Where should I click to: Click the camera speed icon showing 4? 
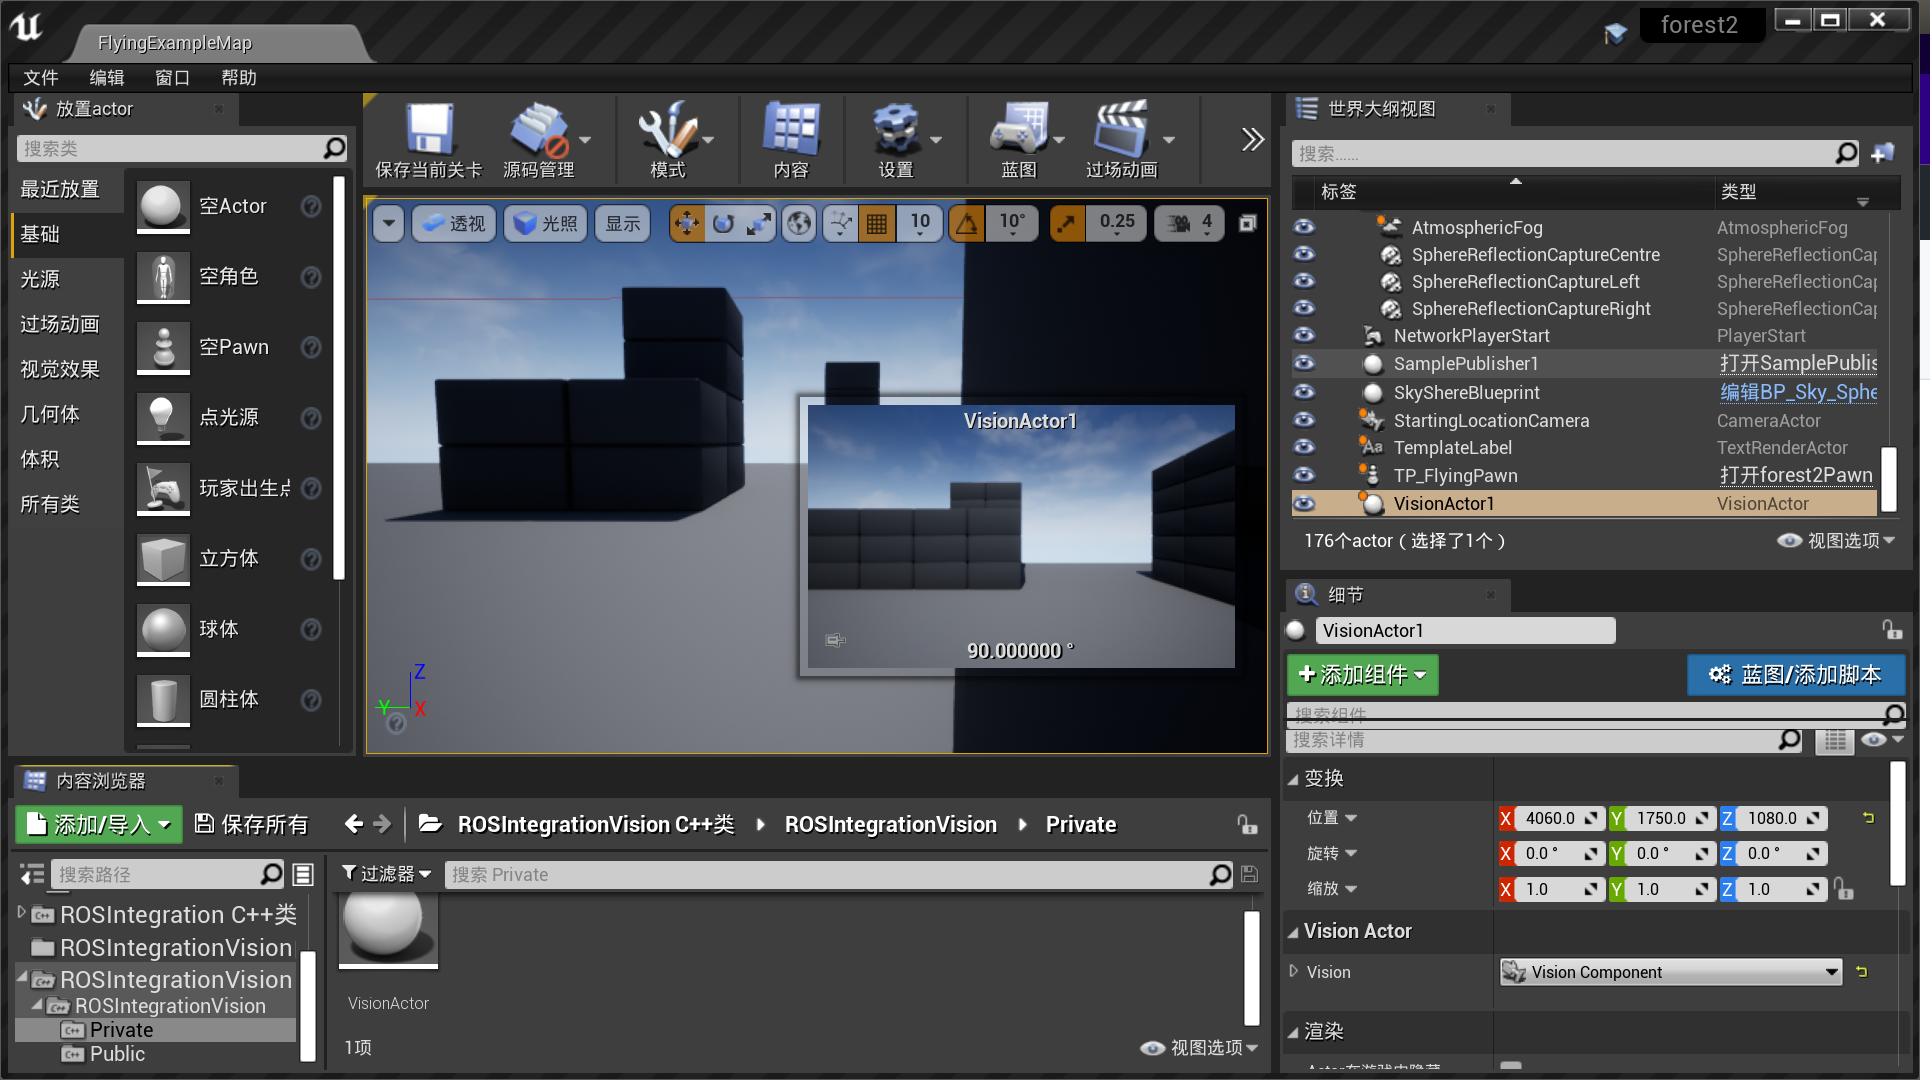click(1188, 223)
